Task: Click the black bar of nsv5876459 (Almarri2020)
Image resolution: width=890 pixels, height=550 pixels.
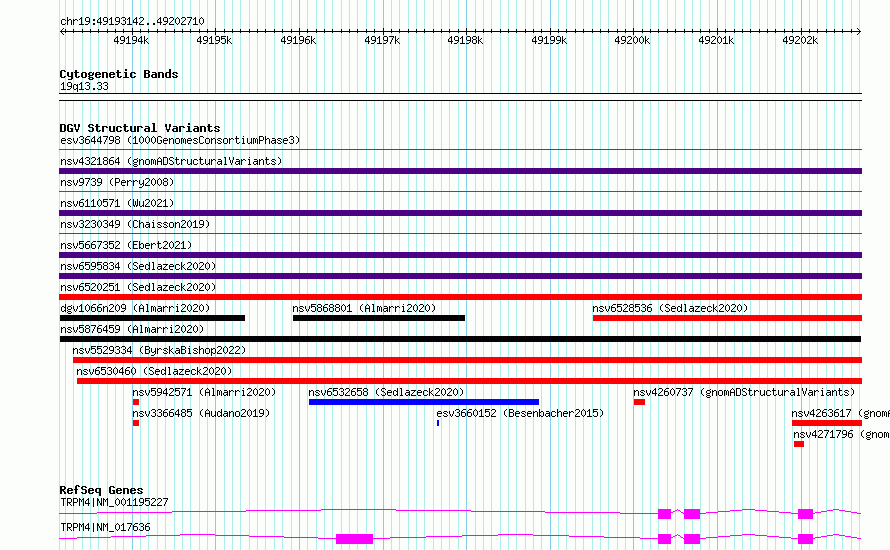Action: [x=460, y=339]
